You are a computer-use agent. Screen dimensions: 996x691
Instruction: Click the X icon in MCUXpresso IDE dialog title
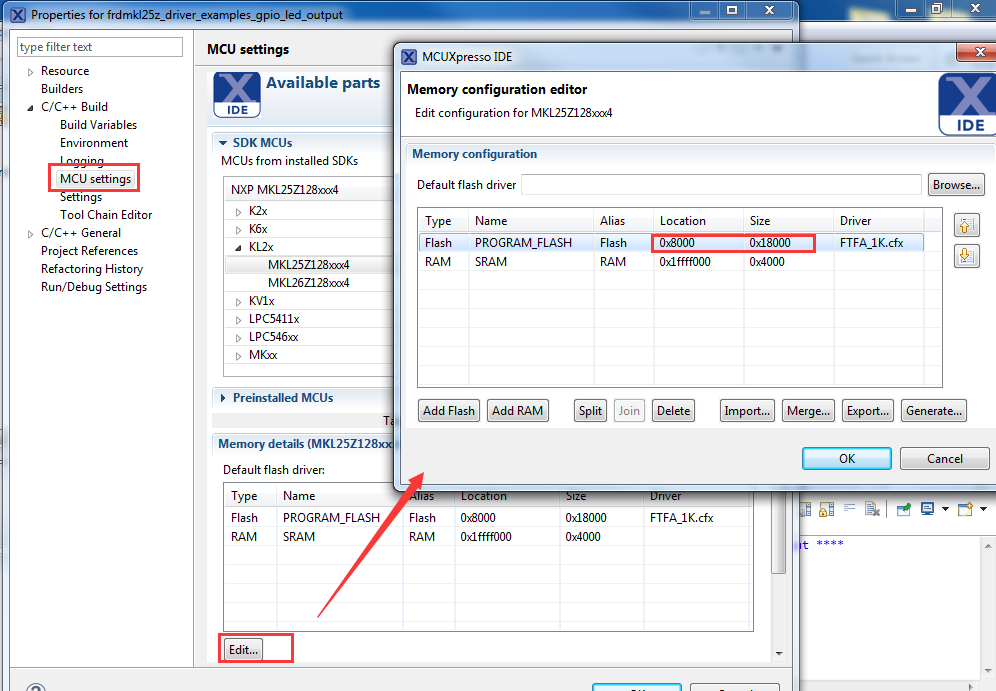[410, 57]
